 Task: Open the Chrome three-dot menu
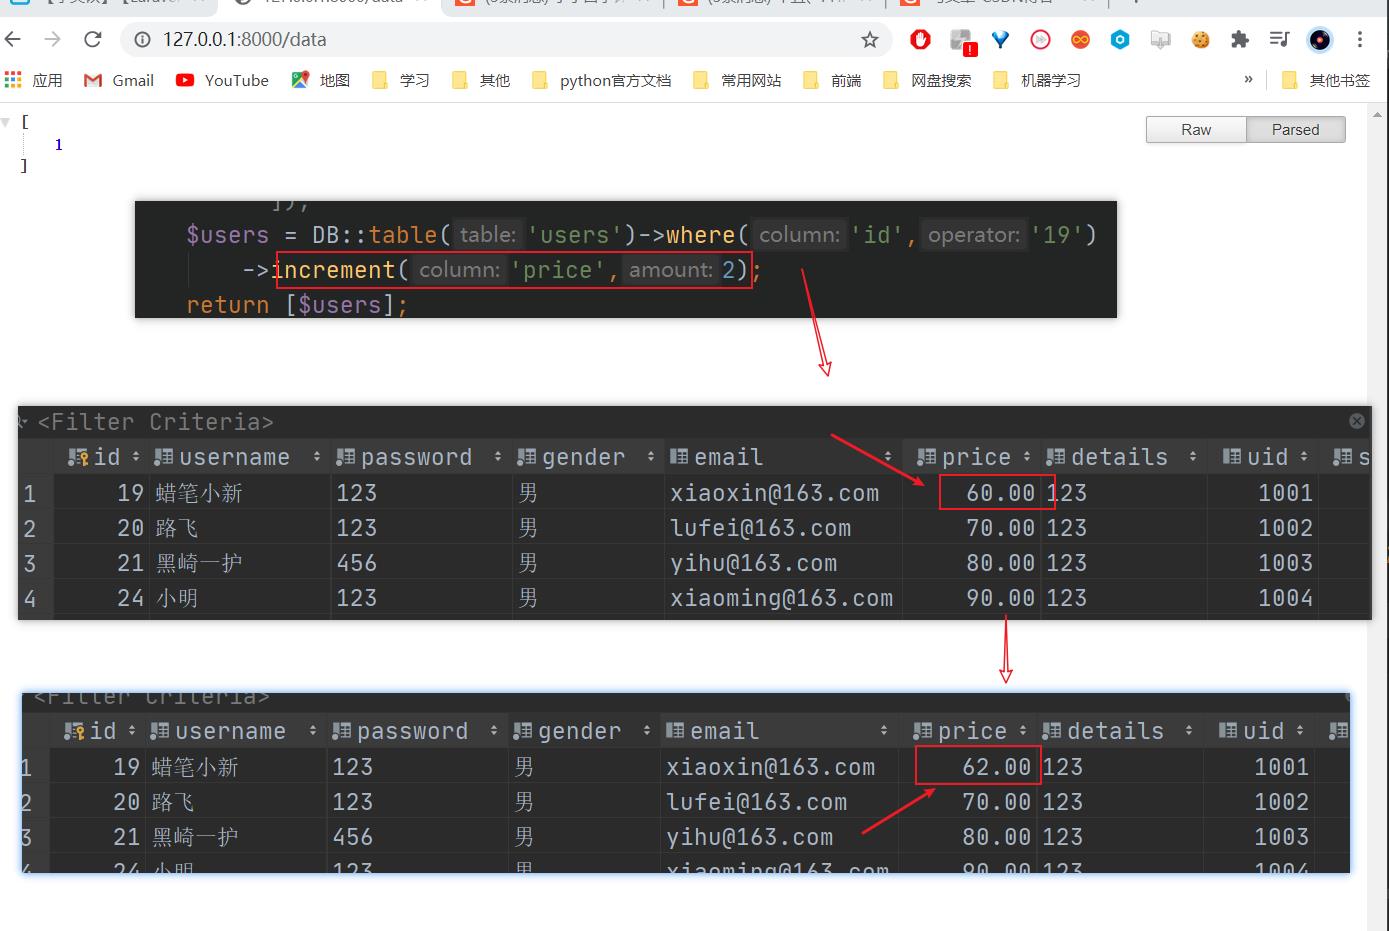pyautogui.click(x=1360, y=39)
